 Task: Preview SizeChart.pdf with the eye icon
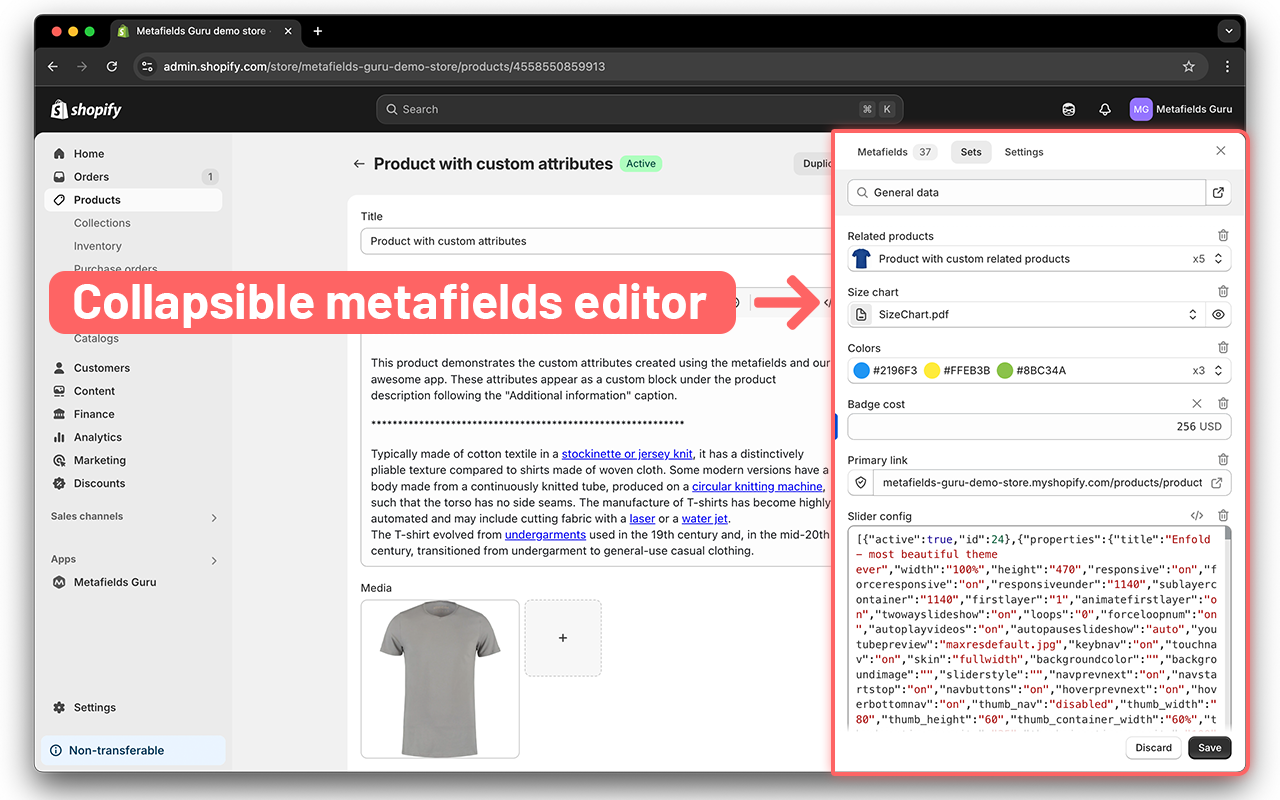click(x=1217, y=314)
